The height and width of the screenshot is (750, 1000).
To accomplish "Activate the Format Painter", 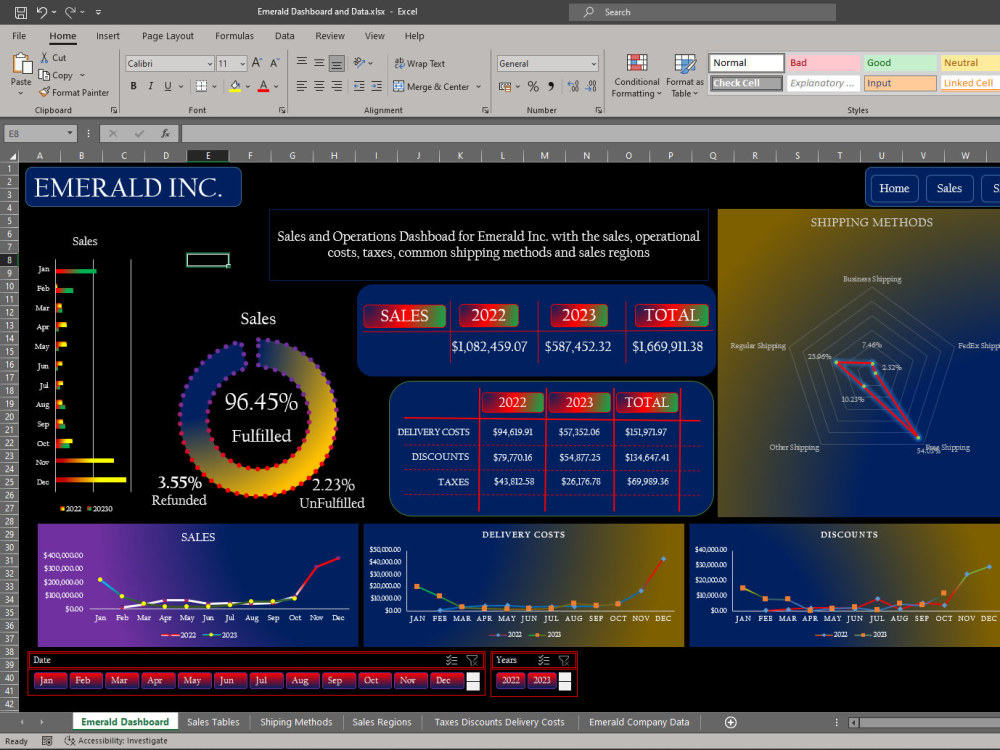I will click(x=75, y=92).
